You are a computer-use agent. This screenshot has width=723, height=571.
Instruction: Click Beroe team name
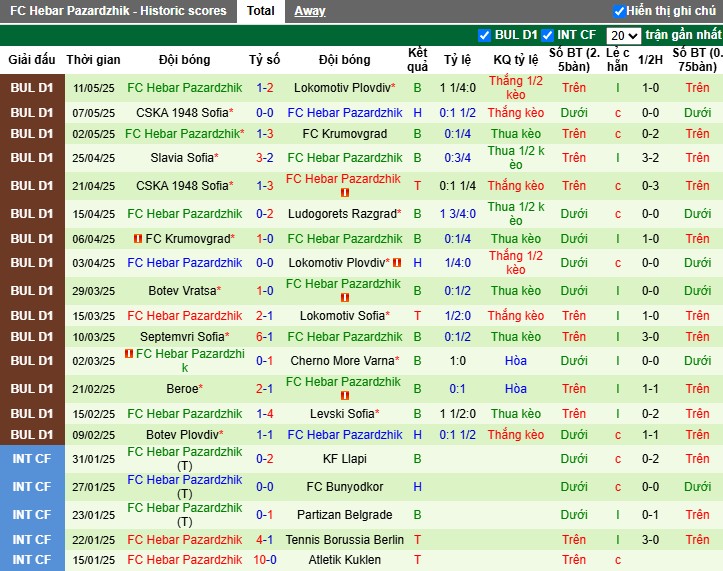[x=182, y=389]
